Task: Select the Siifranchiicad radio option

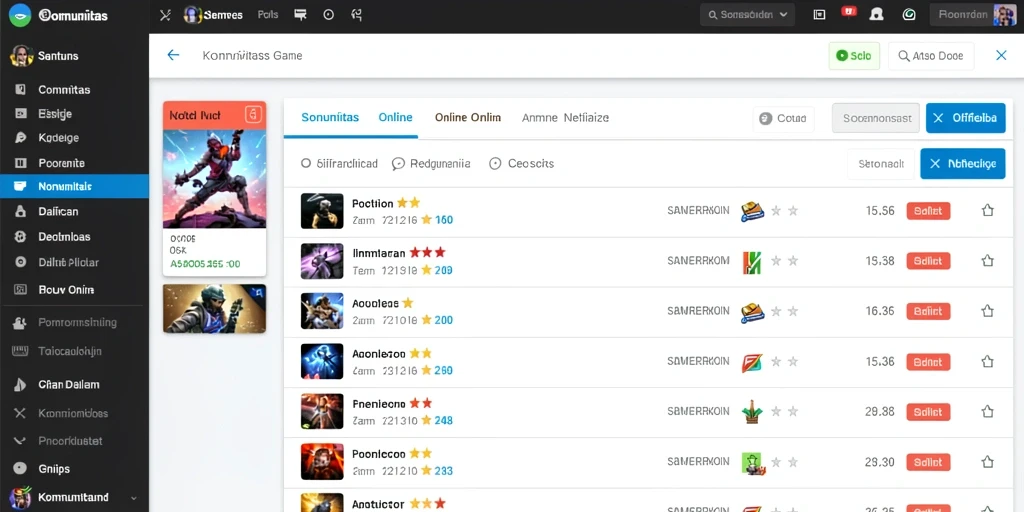Action: click(x=339, y=164)
